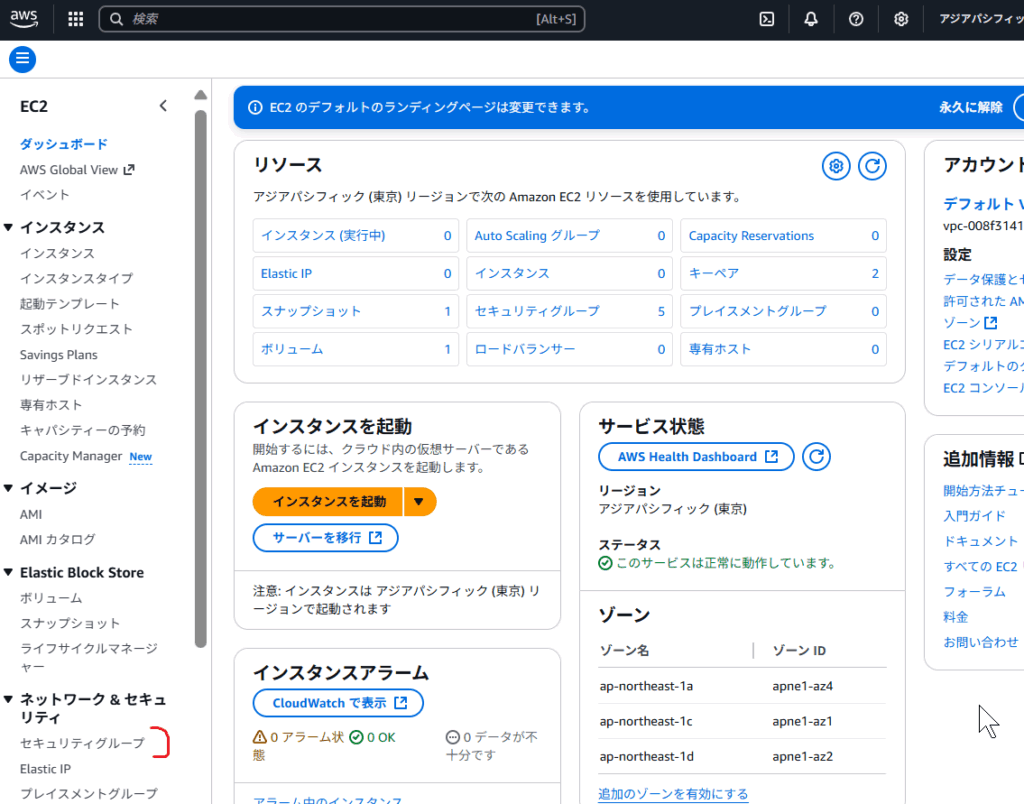Collapse the Elastic Block Store section
1024x804 pixels.
pos(9,573)
